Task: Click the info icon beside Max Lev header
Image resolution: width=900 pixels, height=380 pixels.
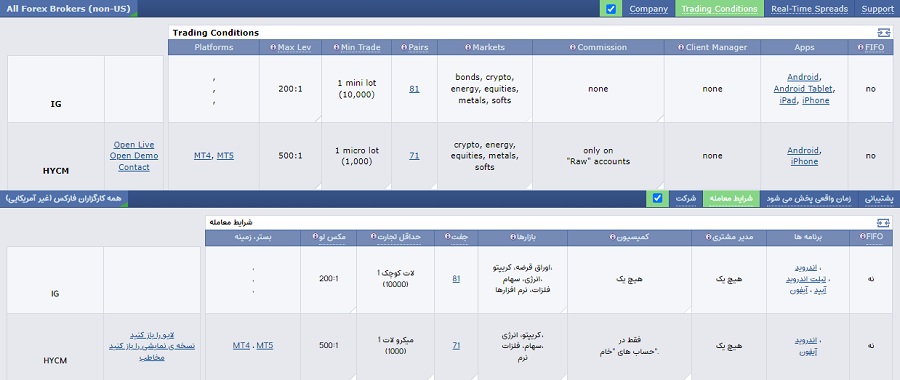Action: point(273,47)
